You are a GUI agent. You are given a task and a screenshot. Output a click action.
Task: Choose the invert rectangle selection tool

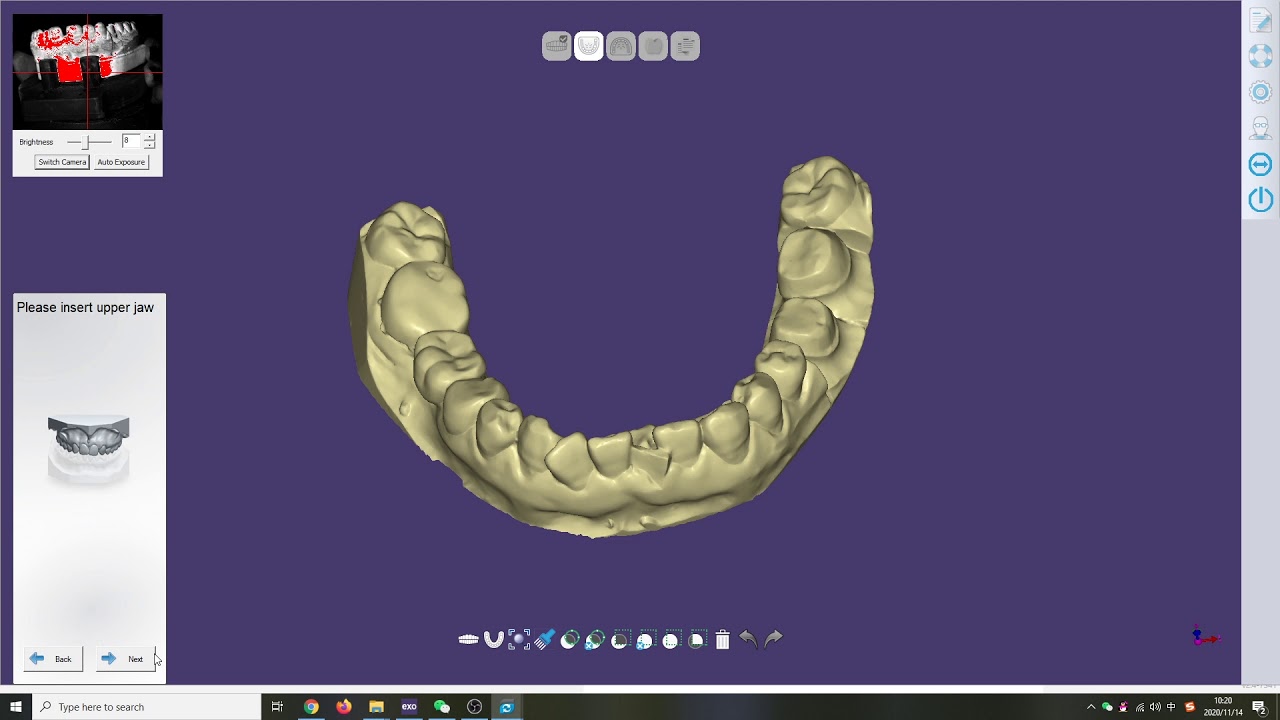tap(671, 640)
